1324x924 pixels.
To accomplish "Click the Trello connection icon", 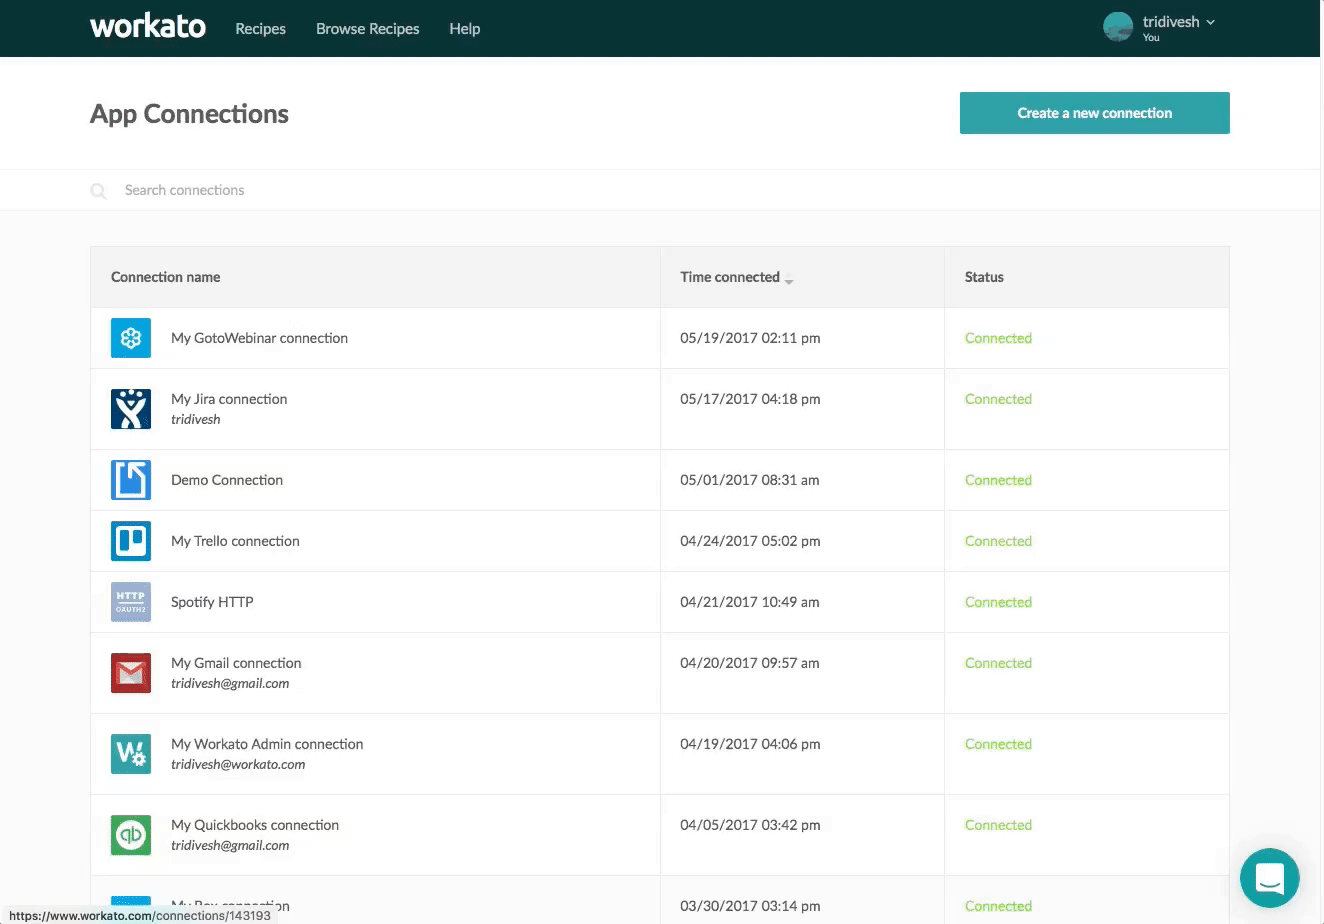I will click(131, 541).
